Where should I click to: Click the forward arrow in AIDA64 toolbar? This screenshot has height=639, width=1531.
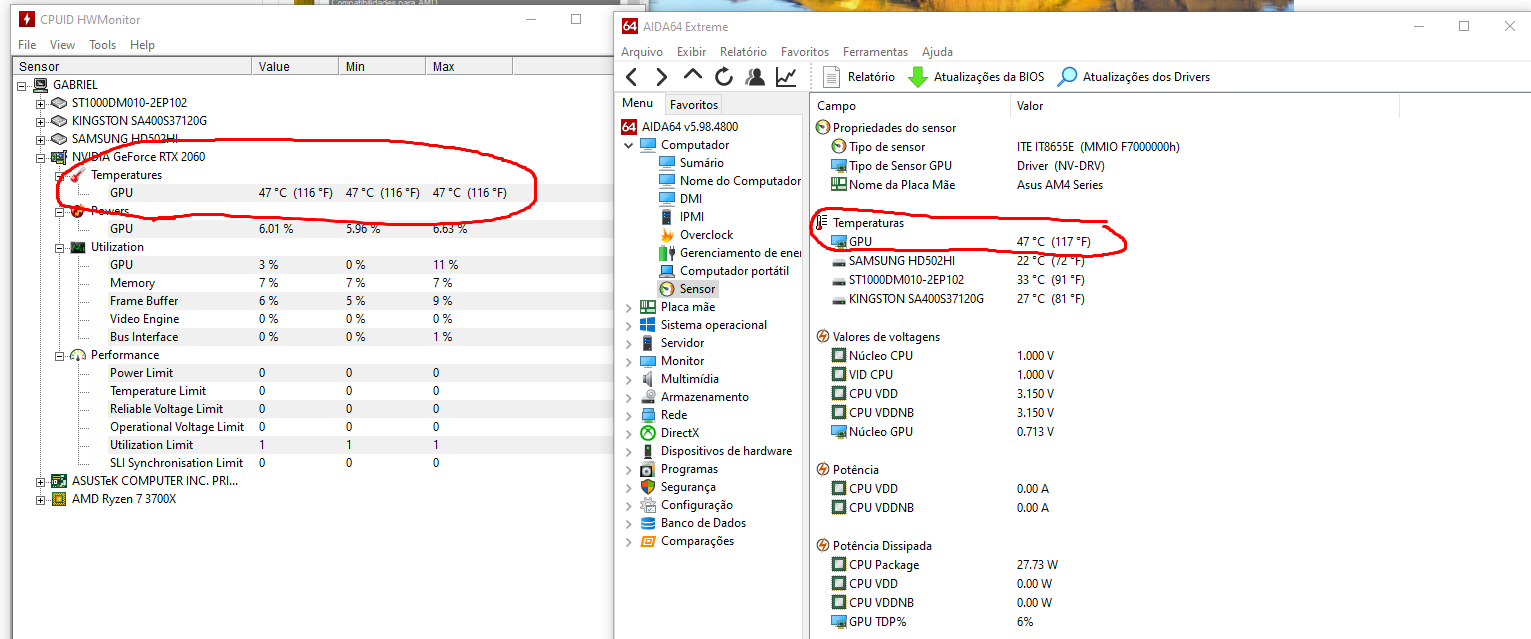coord(661,77)
